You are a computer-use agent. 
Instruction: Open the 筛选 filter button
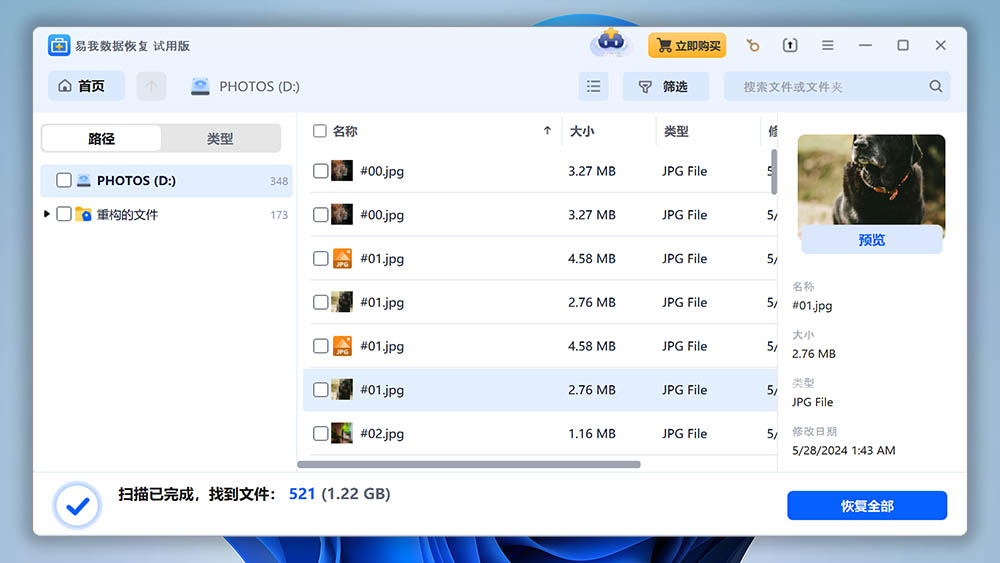[x=666, y=86]
